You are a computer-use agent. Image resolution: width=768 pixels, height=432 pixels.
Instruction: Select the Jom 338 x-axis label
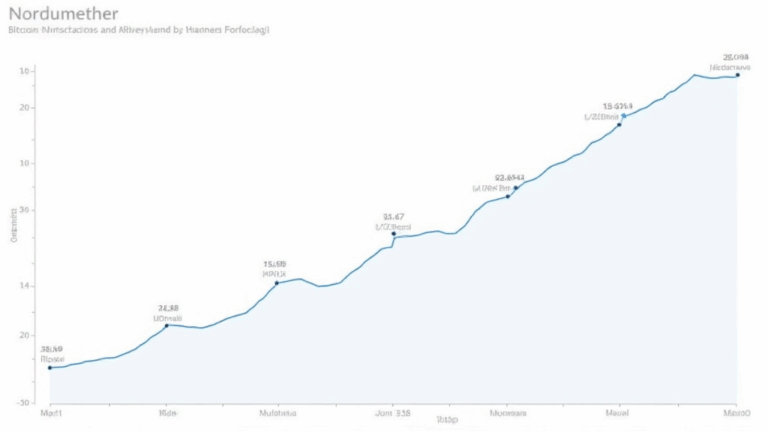click(x=394, y=411)
